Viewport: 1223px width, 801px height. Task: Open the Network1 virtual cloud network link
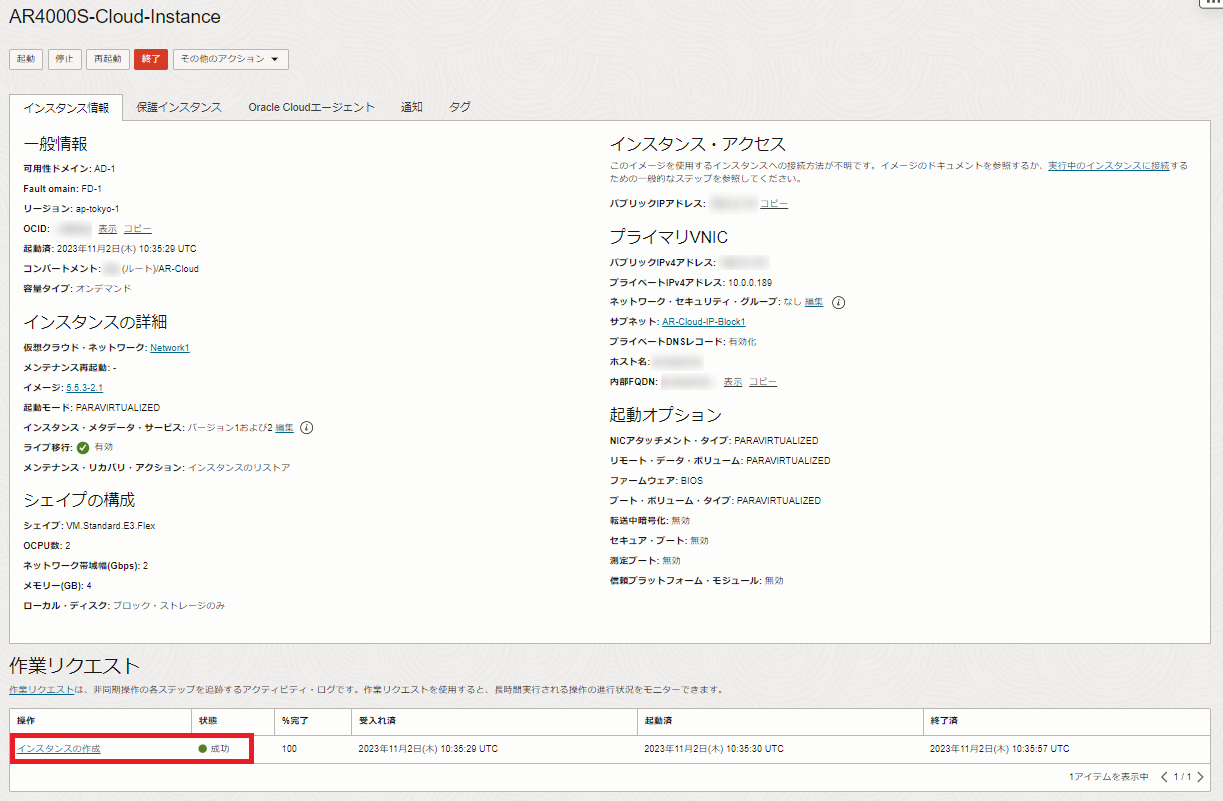tap(169, 348)
